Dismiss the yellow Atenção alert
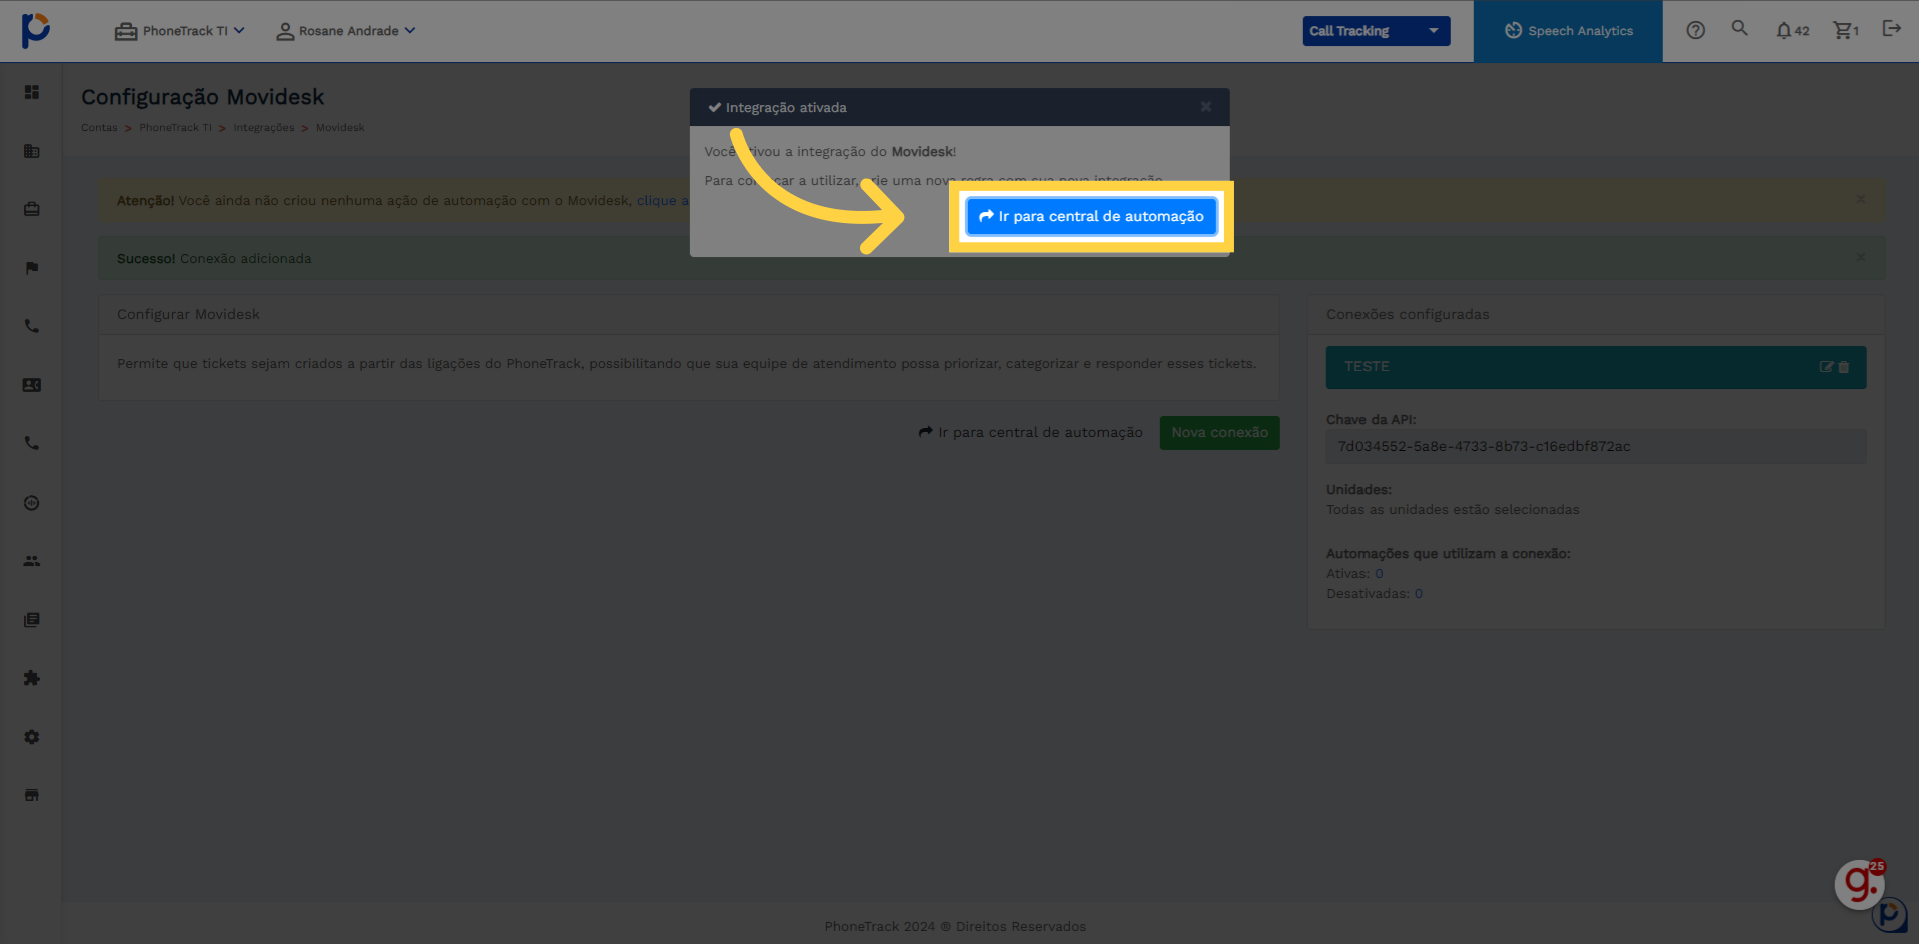Screen dimensions: 1919x944 coord(1861,199)
